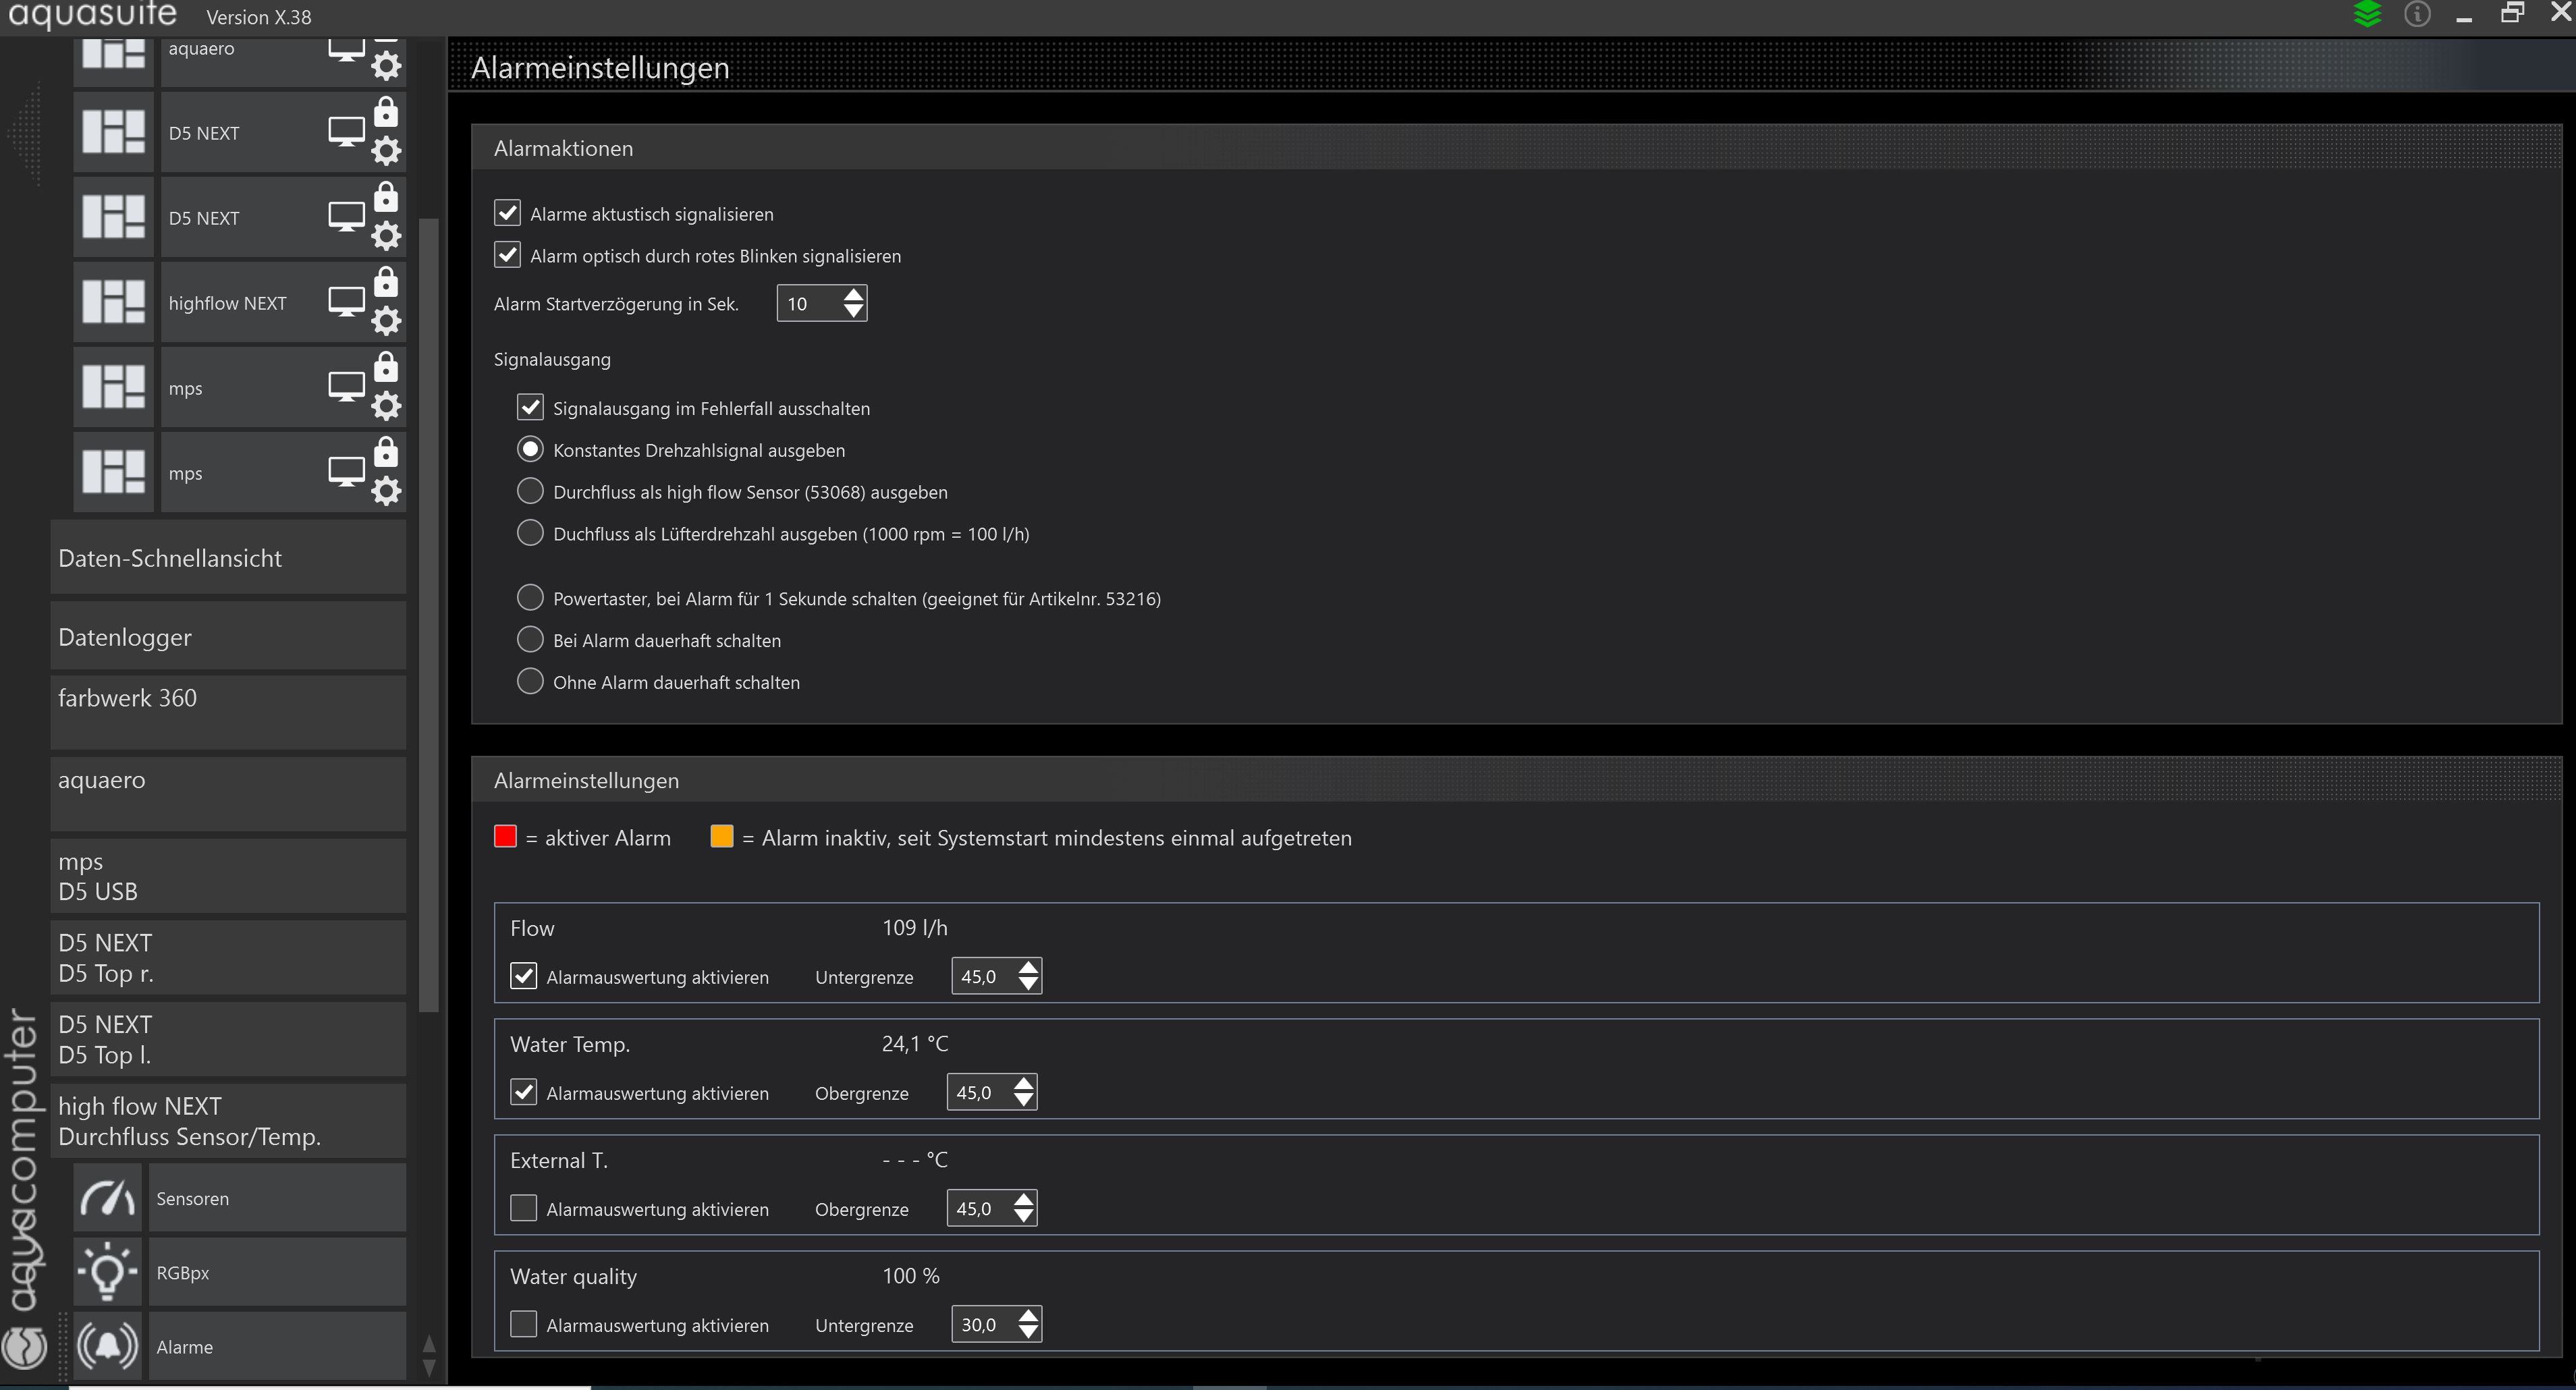Click the RGBpx light bulb icon
2576x1390 pixels.
107,1272
